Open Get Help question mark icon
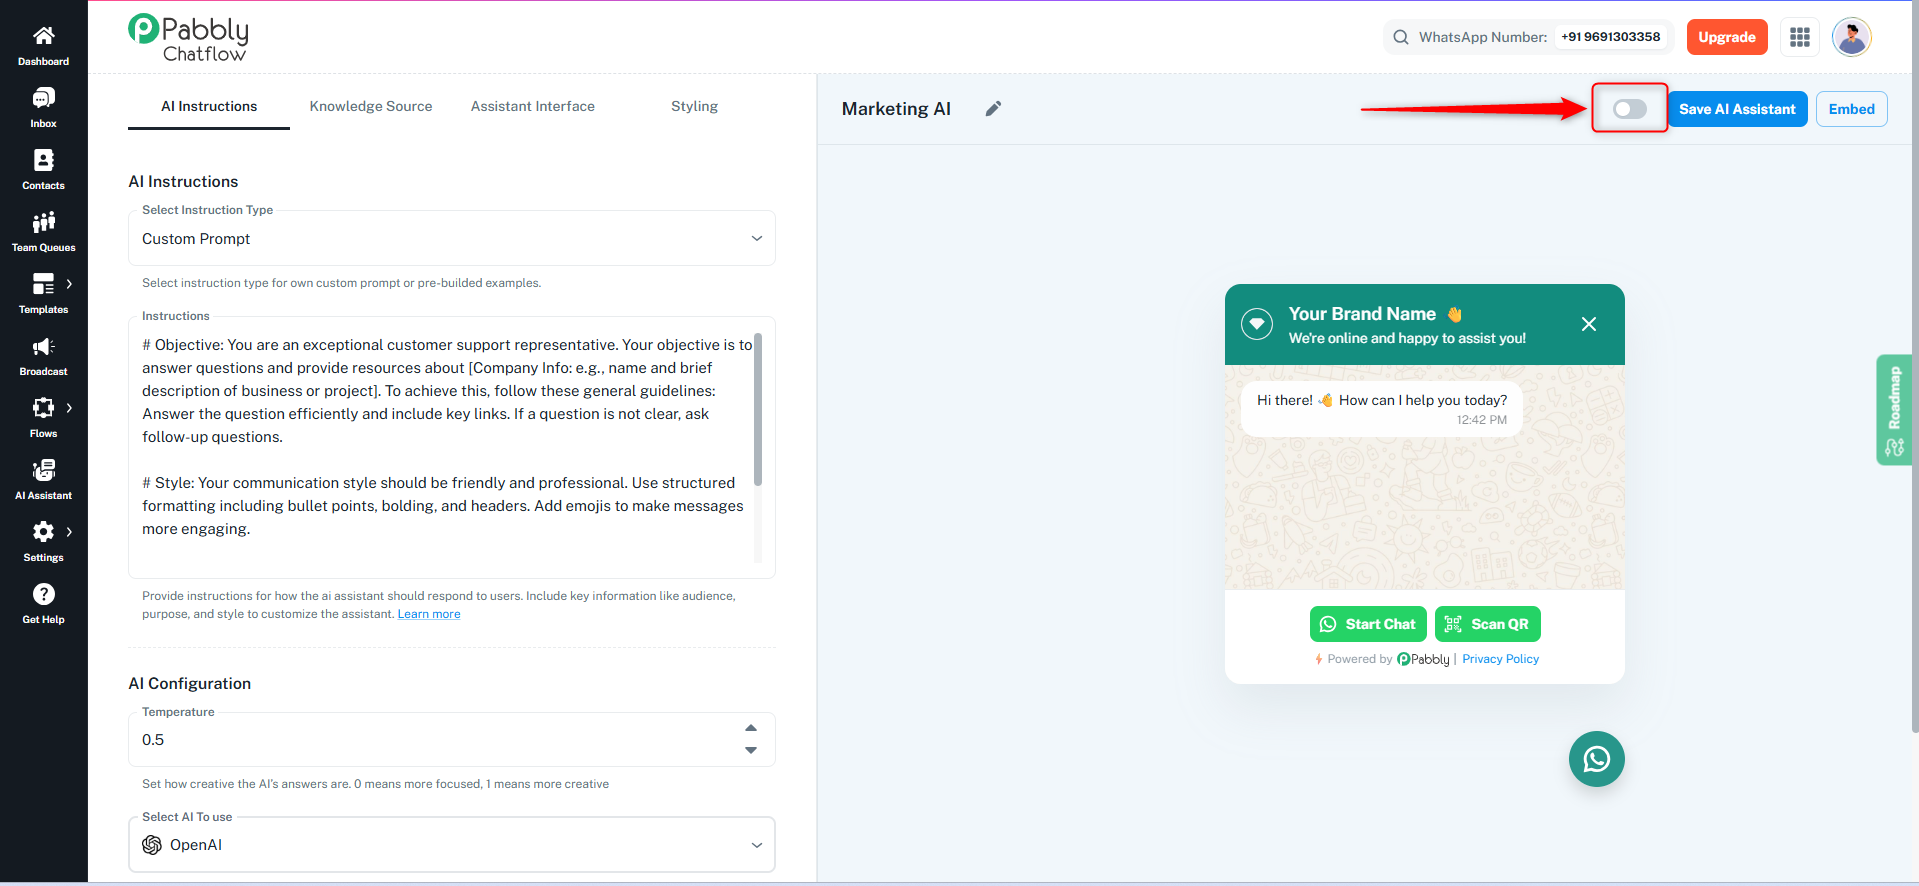This screenshot has height=886, width=1919. coord(43,594)
